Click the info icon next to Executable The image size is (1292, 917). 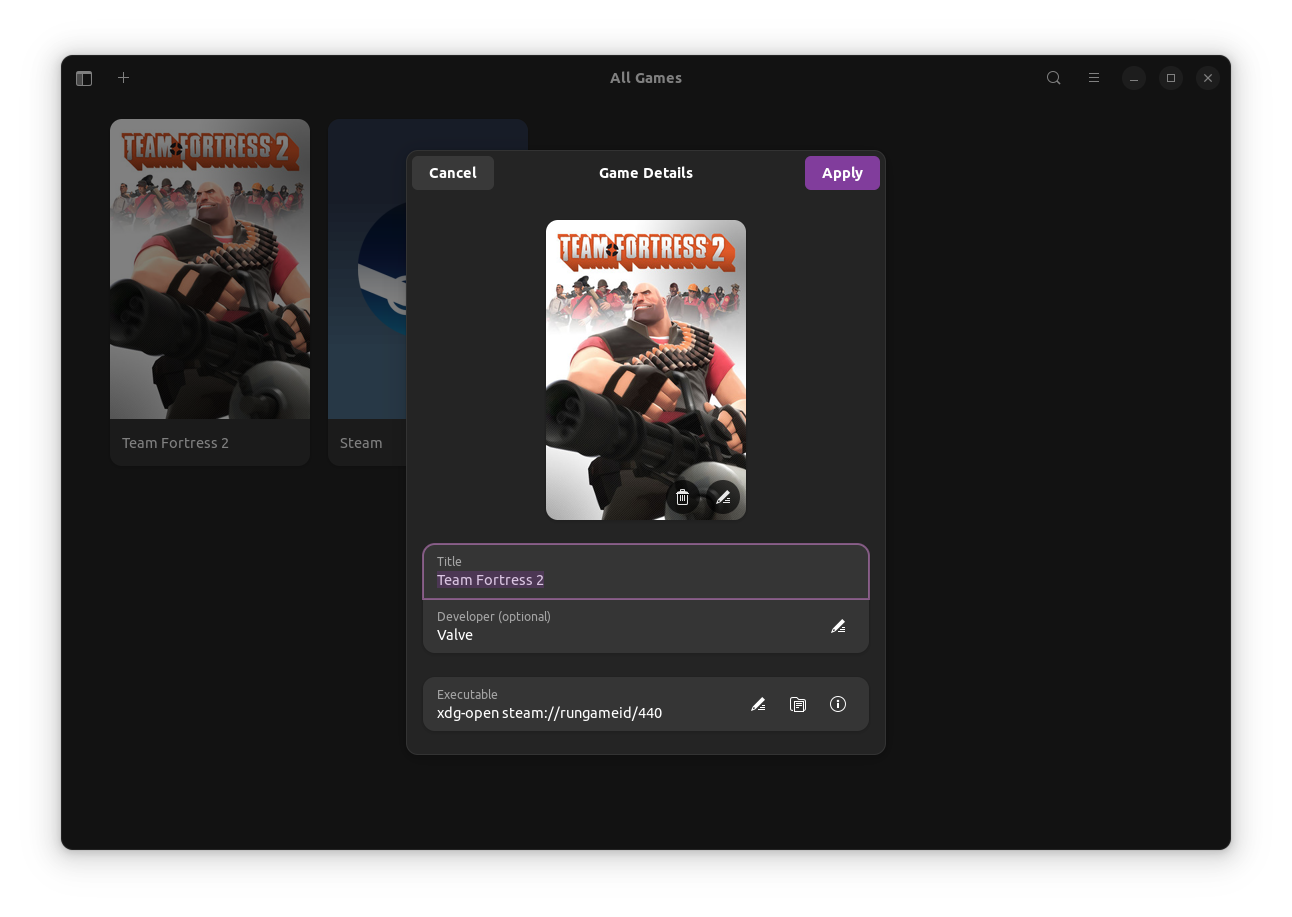point(838,704)
